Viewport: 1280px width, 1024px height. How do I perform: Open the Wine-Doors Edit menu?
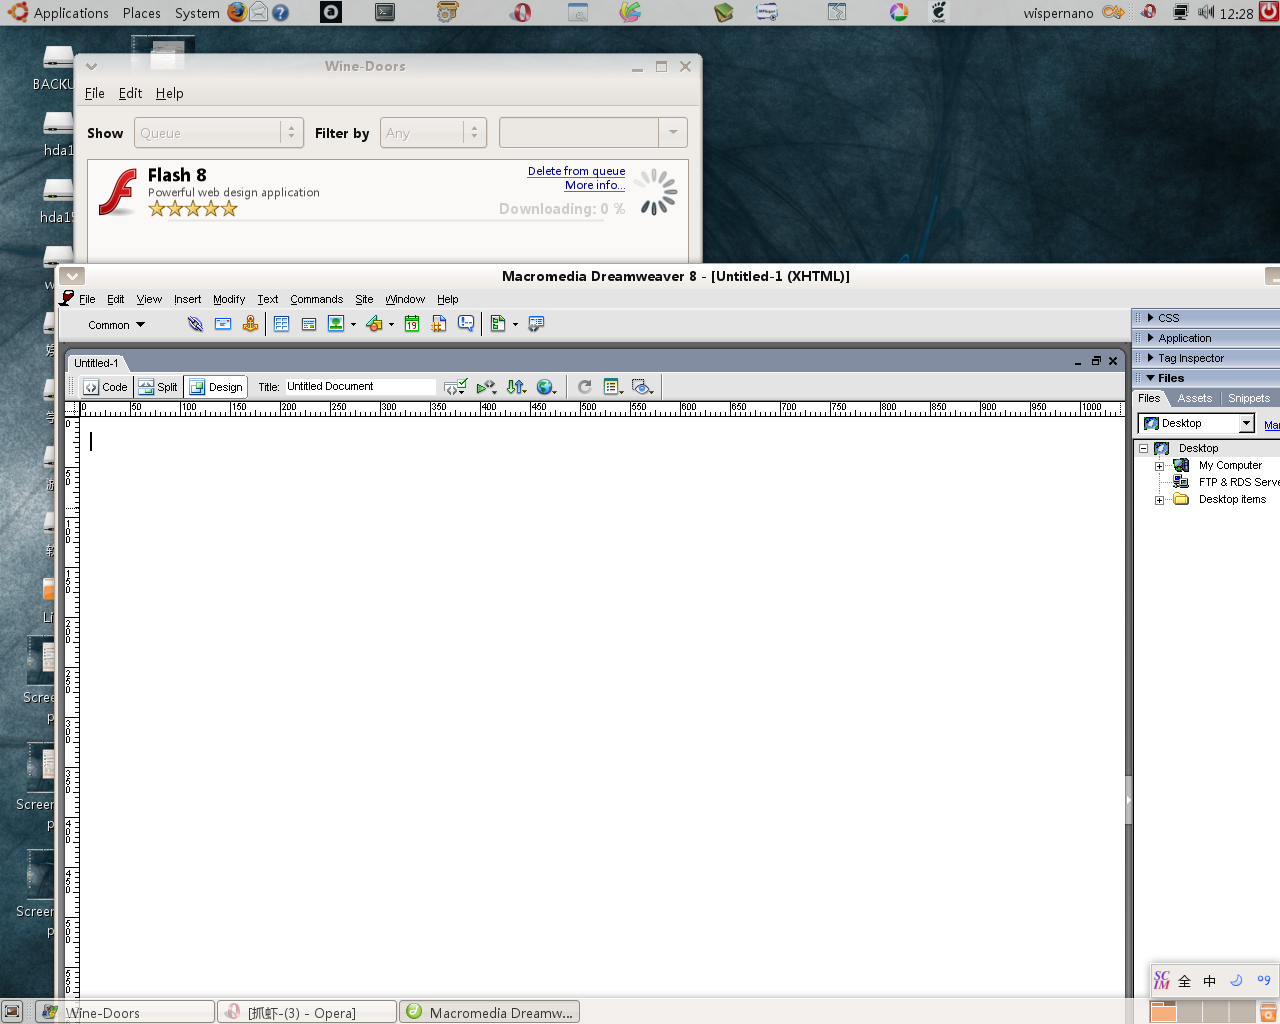pos(130,93)
